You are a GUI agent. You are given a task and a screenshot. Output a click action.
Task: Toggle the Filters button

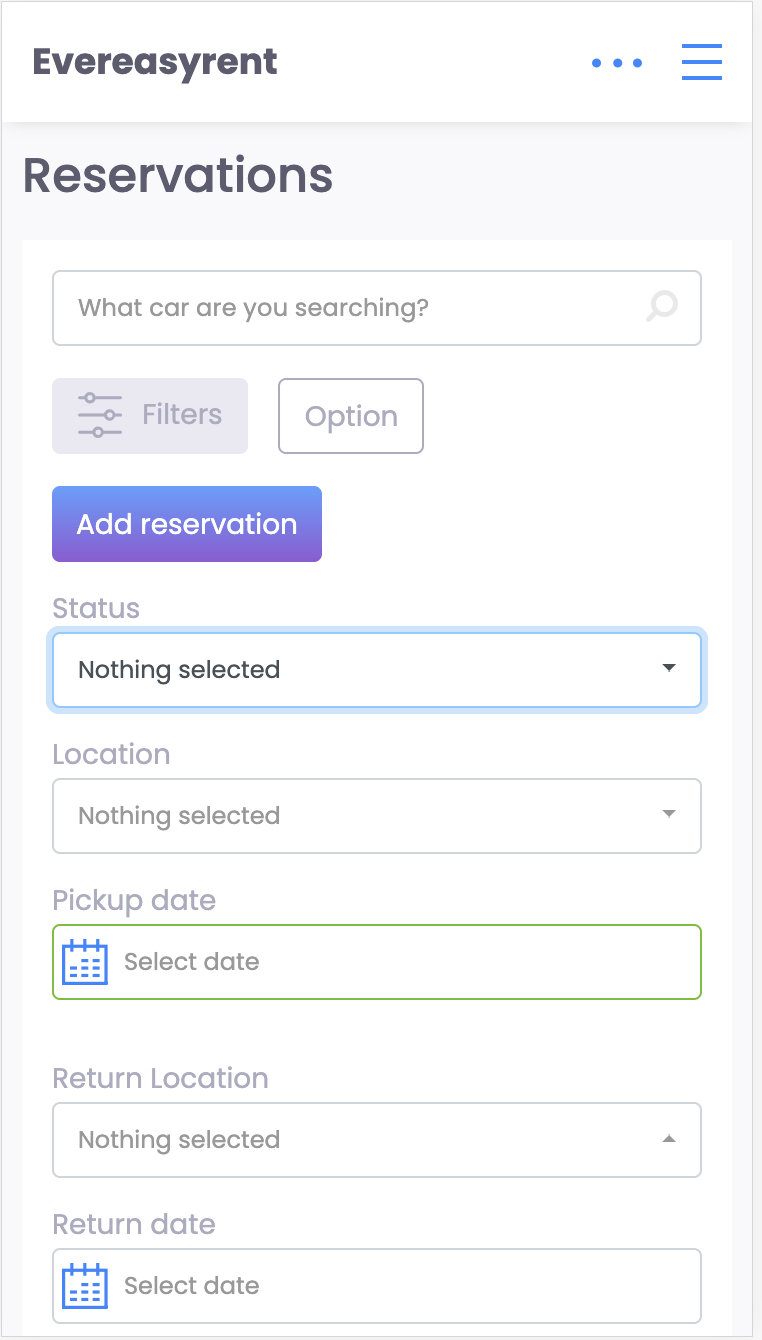pos(150,416)
